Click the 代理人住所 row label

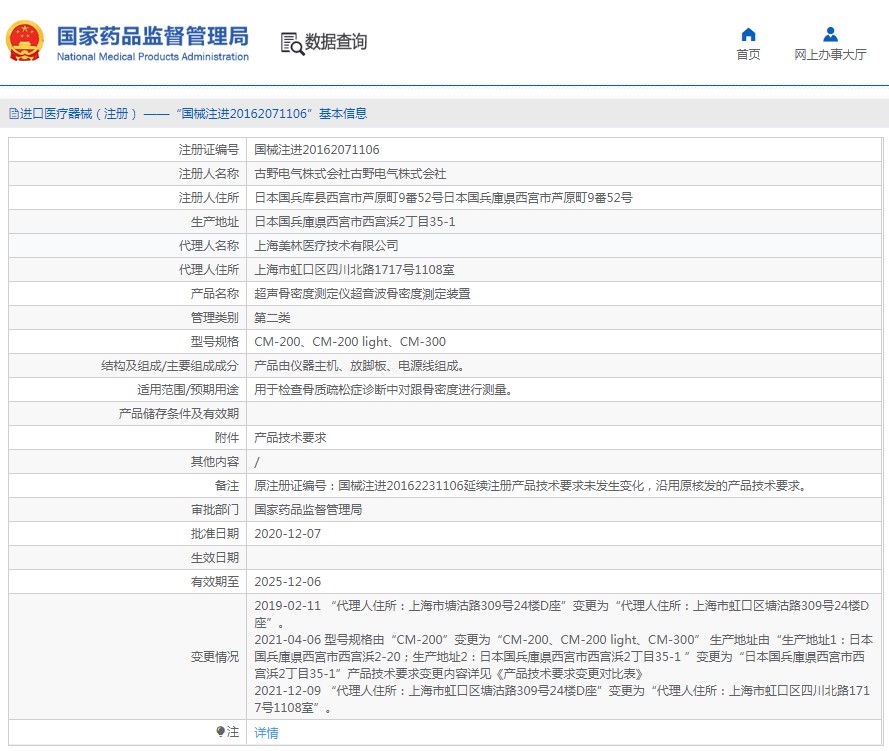pyautogui.click(x=209, y=270)
